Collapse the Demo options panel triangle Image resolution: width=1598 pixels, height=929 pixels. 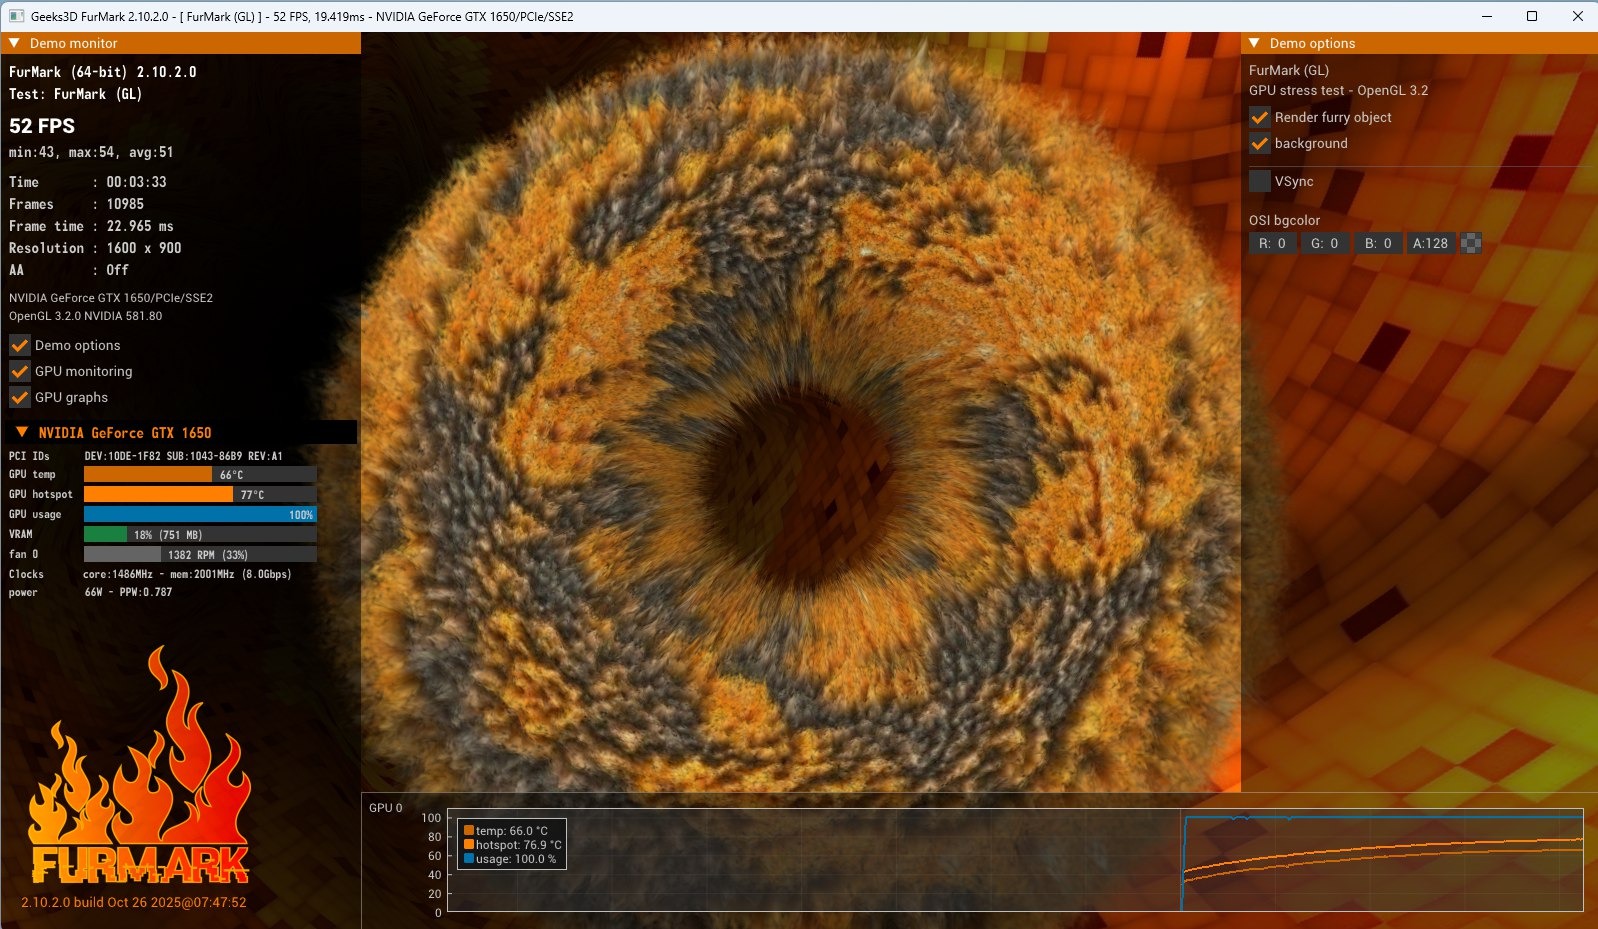click(1254, 43)
